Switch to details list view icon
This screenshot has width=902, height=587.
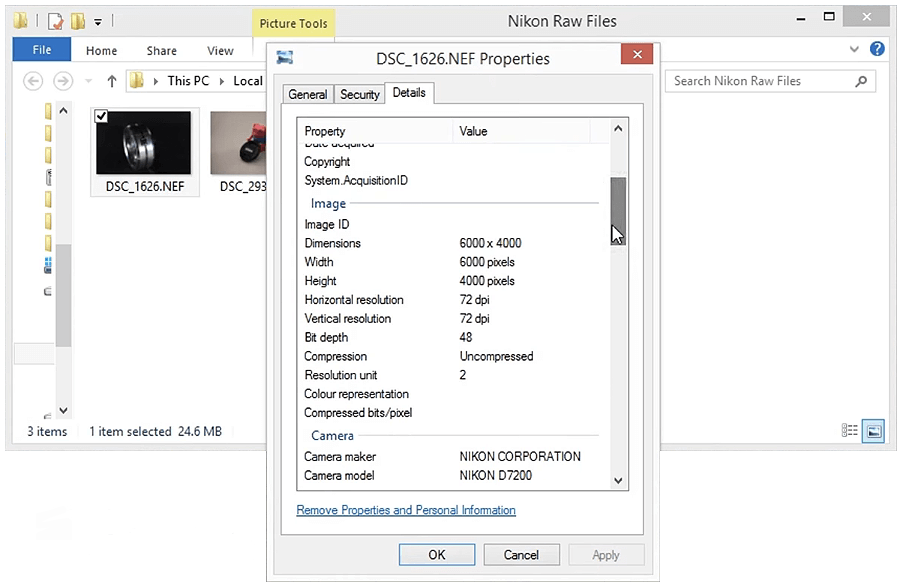850,431
